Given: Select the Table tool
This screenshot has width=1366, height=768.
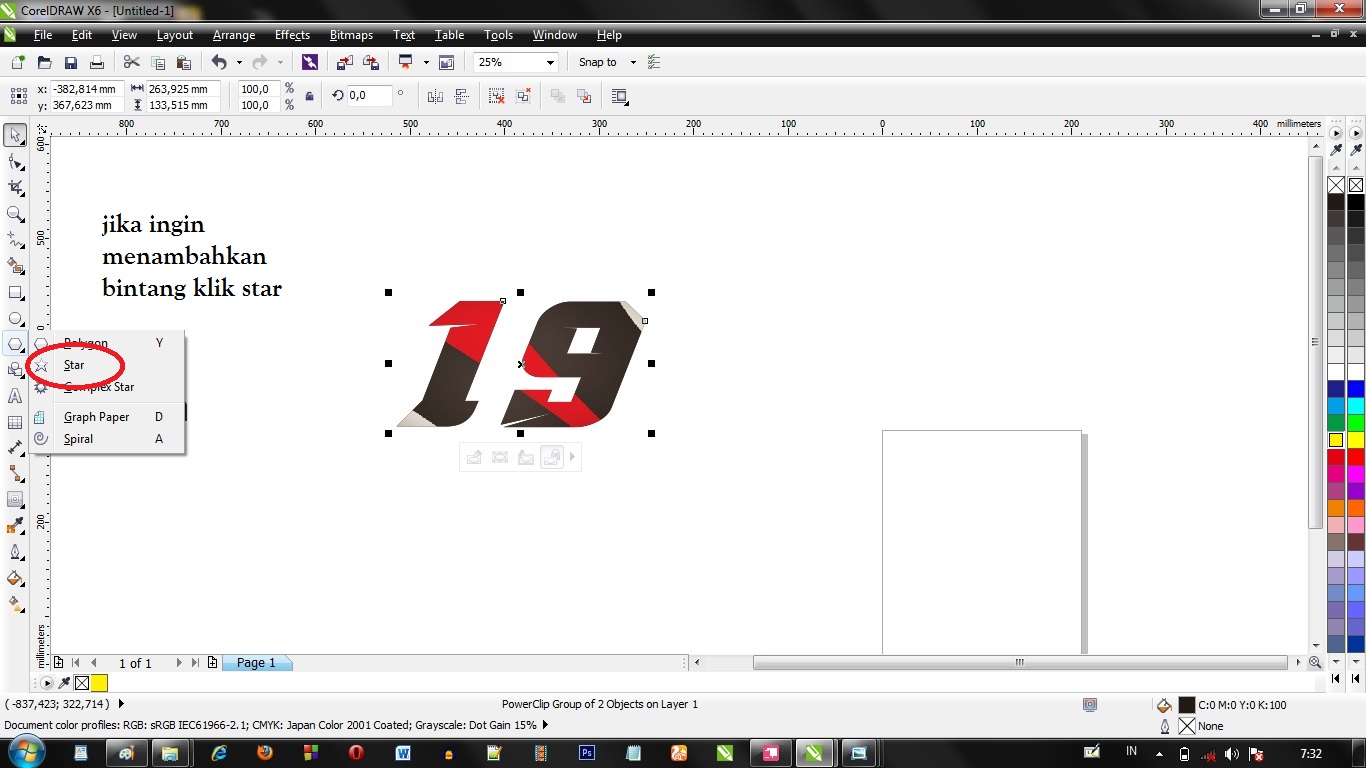Looking at the screenshot, I should (15, 422).
